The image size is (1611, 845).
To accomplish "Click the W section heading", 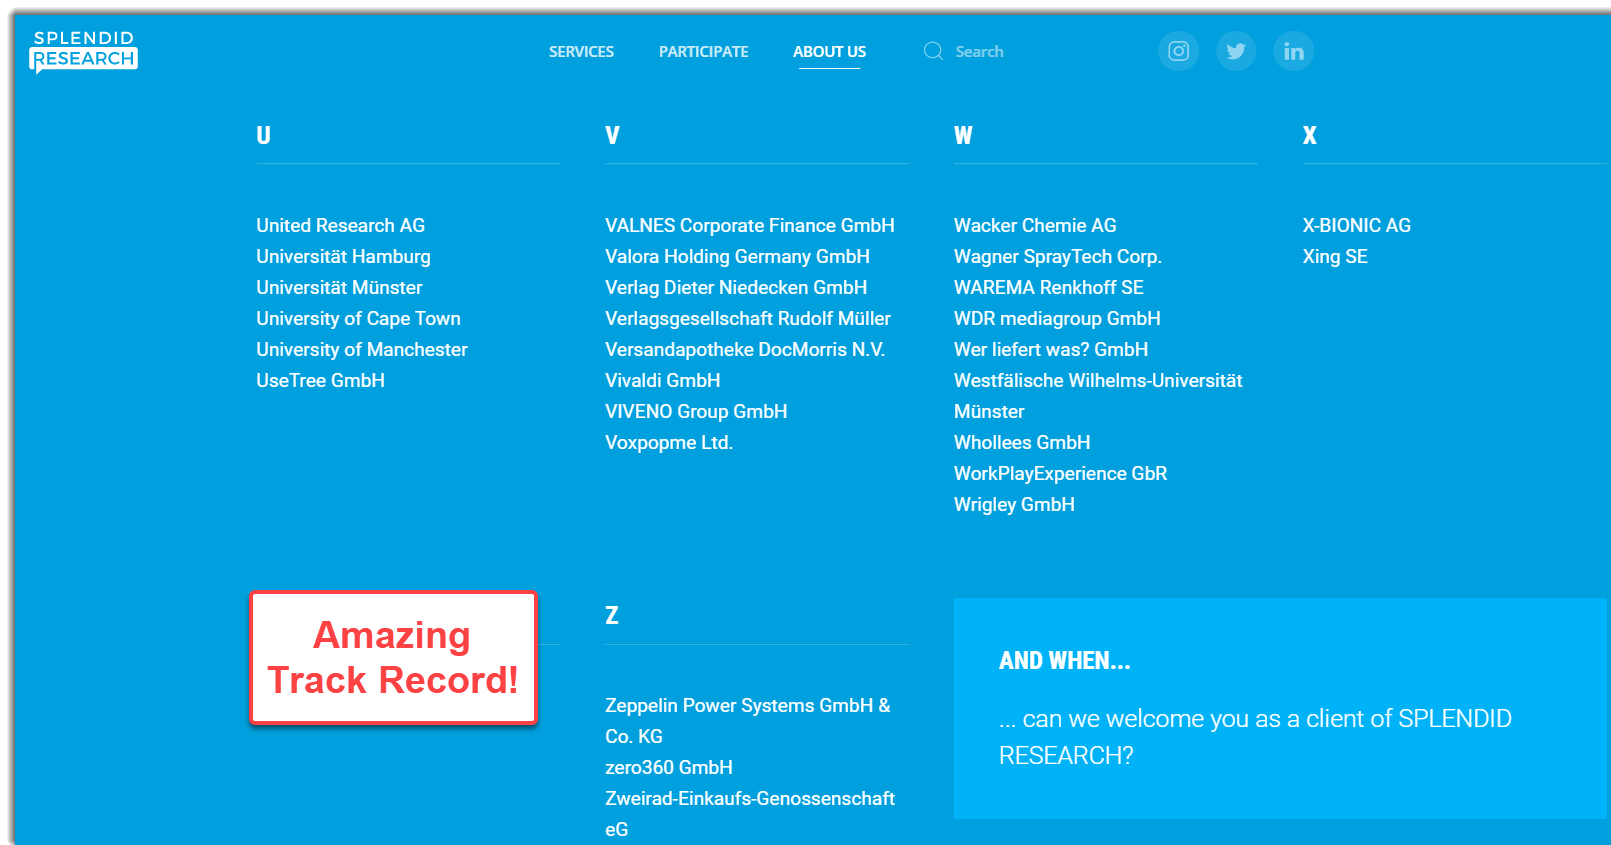I will [963, 136].
